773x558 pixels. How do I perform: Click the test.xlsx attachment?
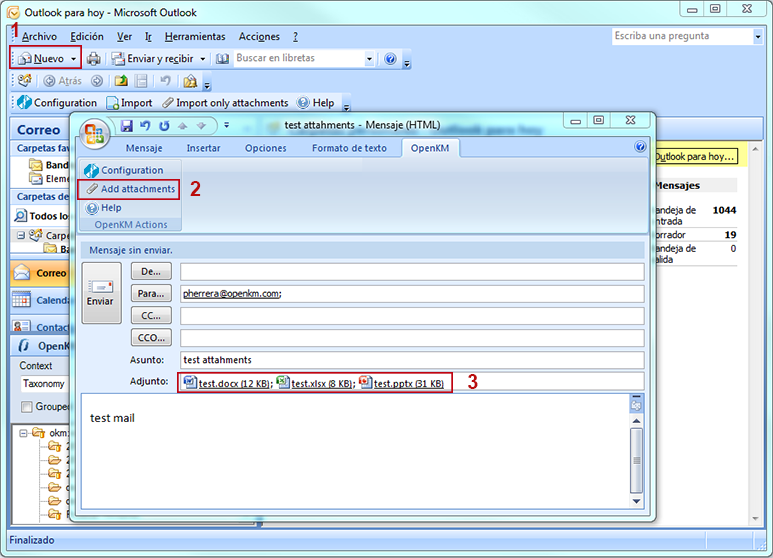tap(316, 383)
